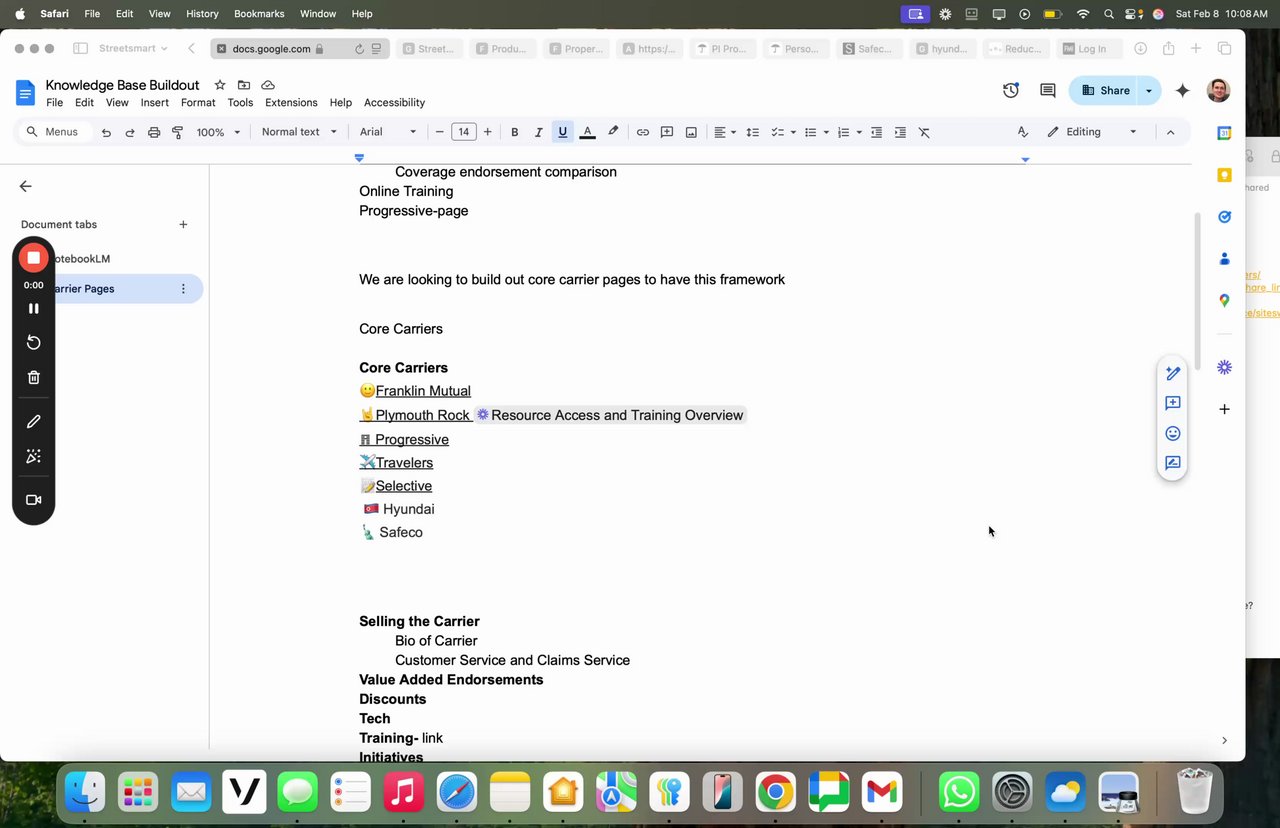Open the Arial font dropdown

[388, 132]
